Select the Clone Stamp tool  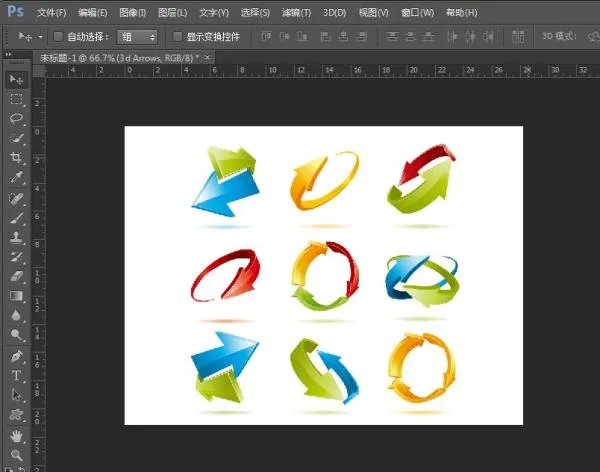(x=16, y=237)
